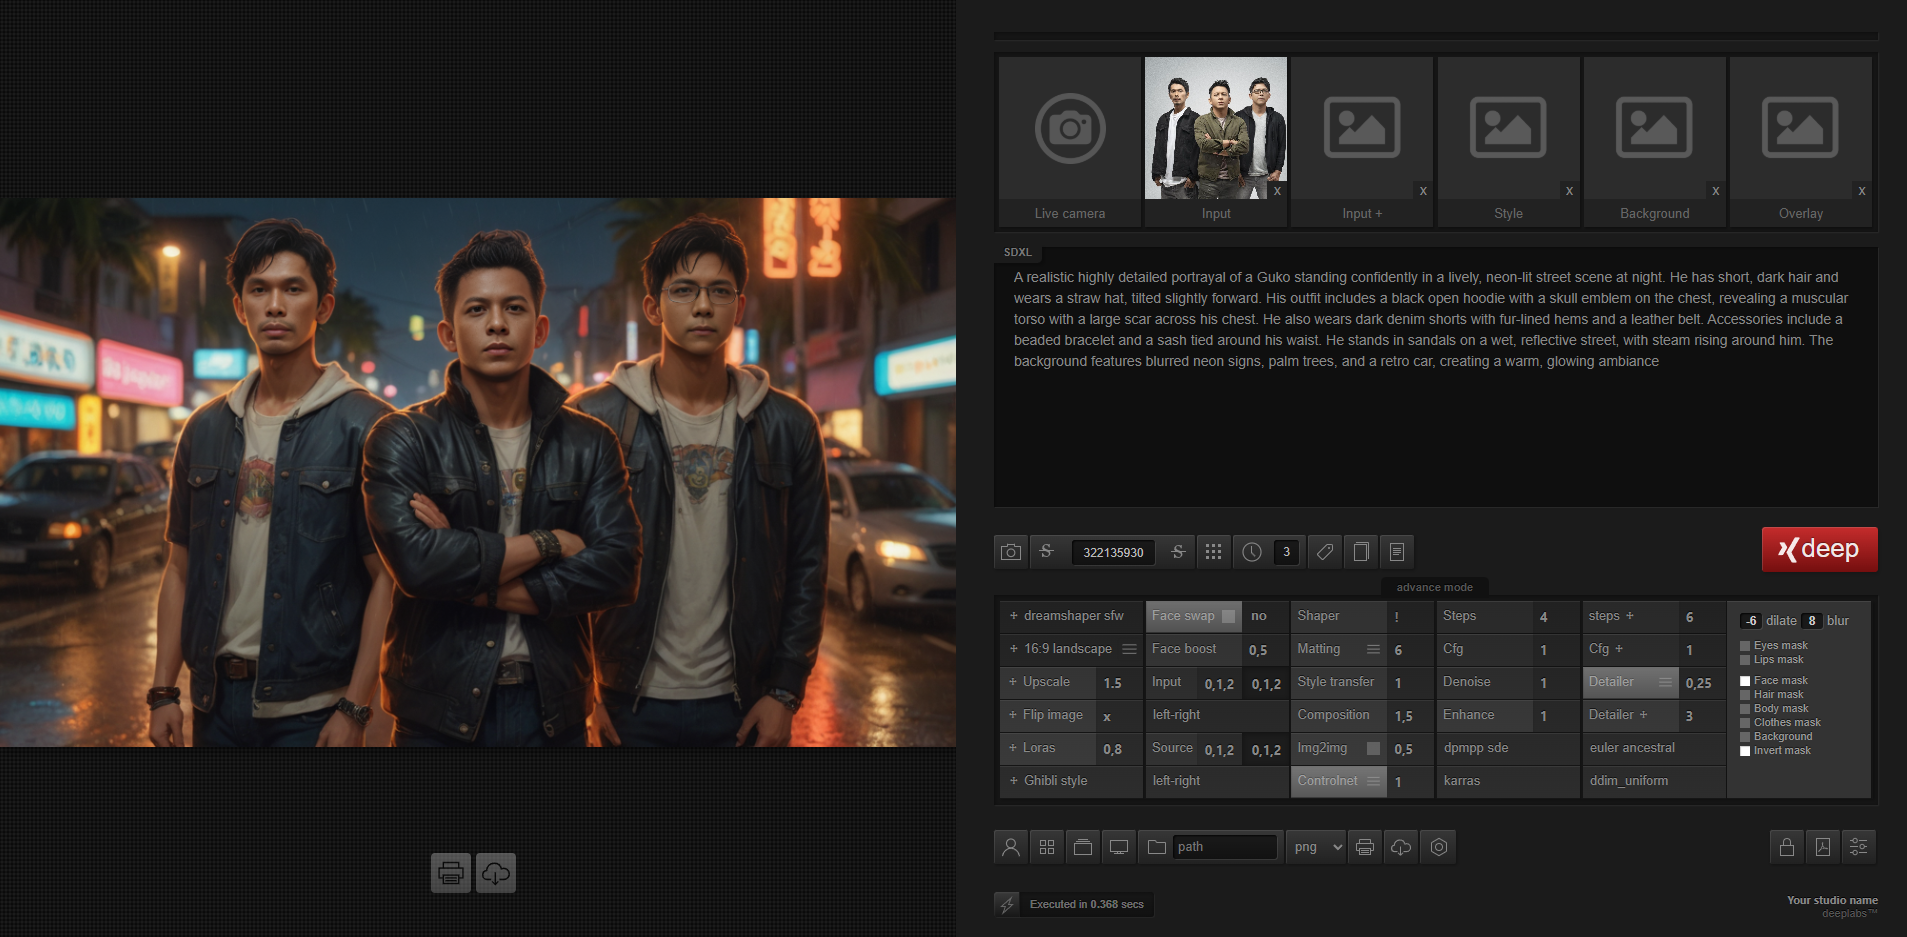The width and height of the screenshot is (1907, 937).
Task: Click the monitor display icon
Action: [x=1119, y=847]
